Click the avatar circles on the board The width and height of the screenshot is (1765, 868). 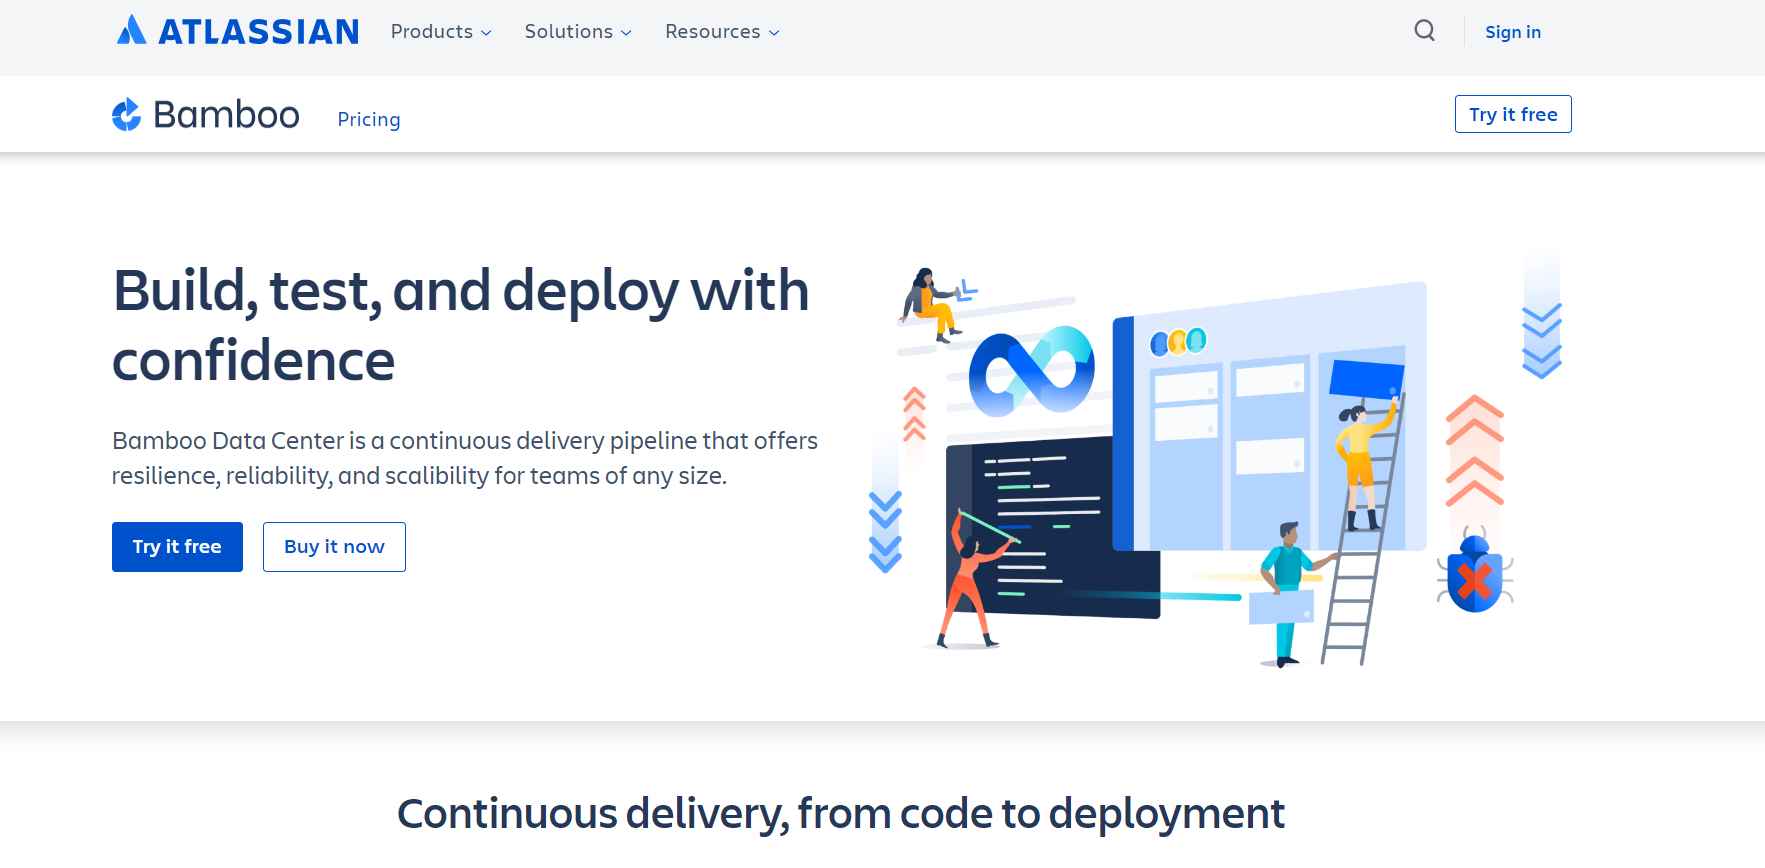(1178, 343)
